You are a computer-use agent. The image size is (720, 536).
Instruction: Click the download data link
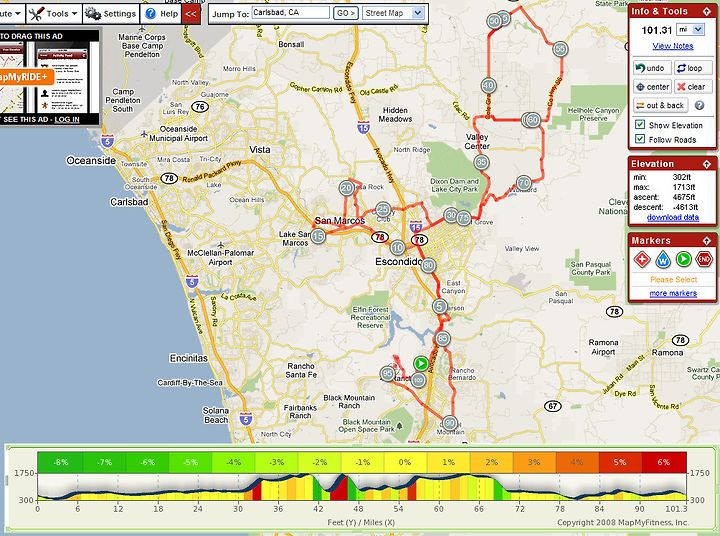point(673,217)
